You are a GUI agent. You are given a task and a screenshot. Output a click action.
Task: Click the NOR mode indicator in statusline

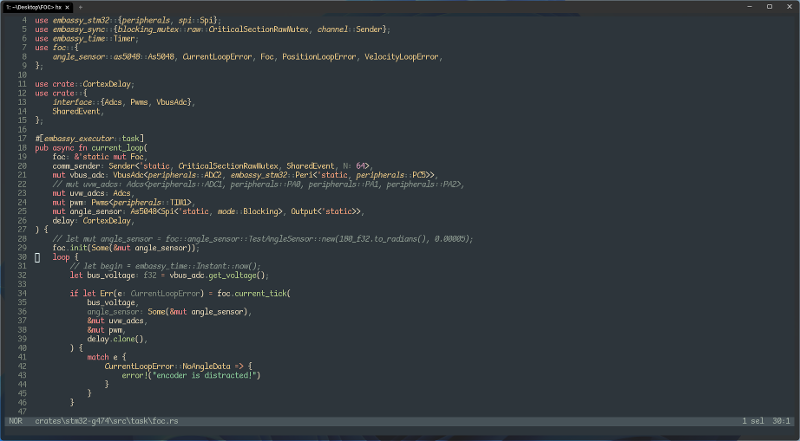click(16, 421)
